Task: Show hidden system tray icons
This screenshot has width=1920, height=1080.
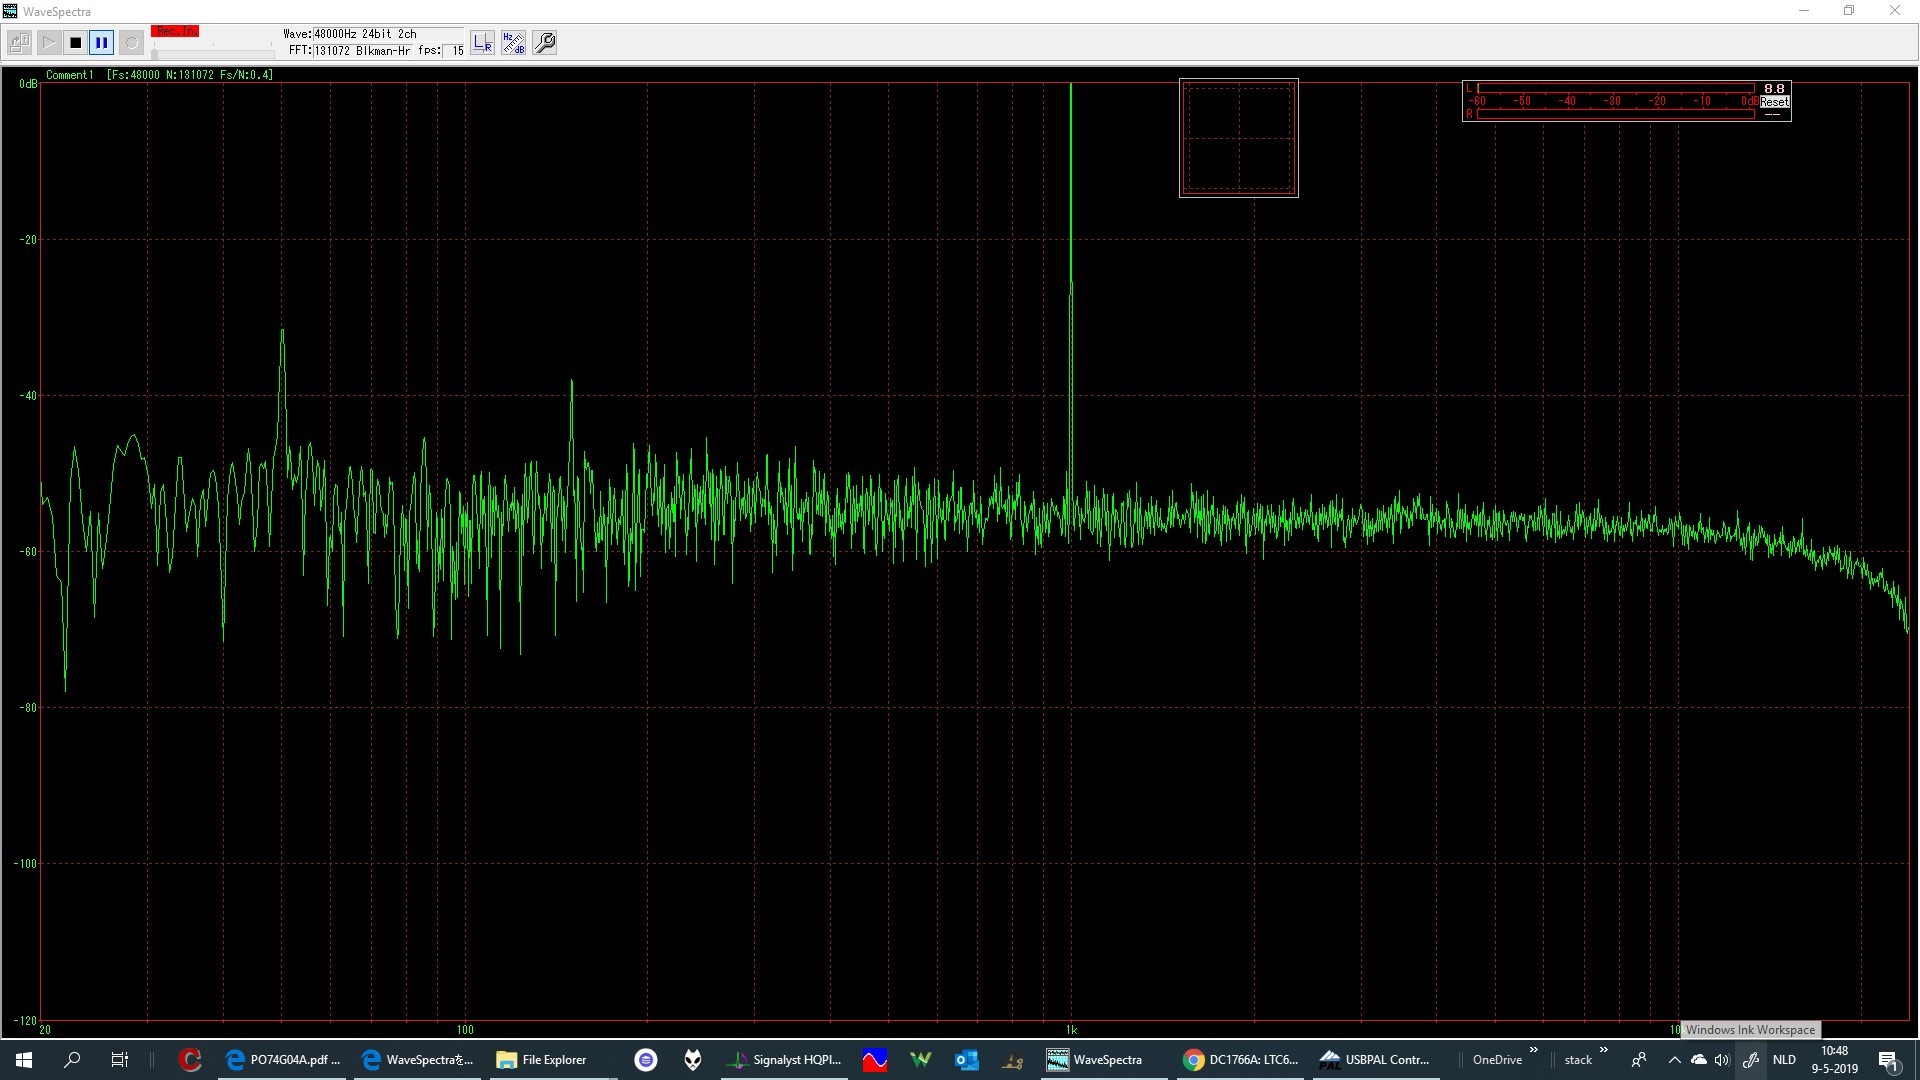Action: coord(1675,1060)
